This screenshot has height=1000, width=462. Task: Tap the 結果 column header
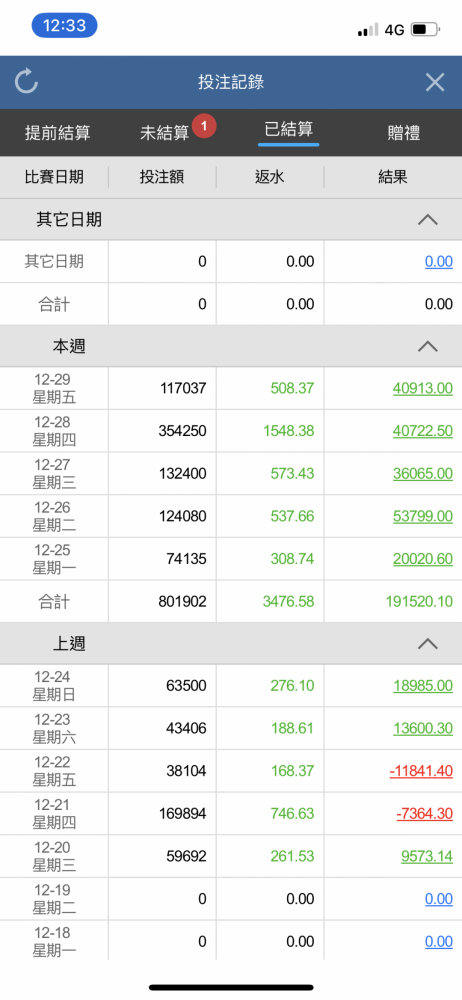[392, 177]
